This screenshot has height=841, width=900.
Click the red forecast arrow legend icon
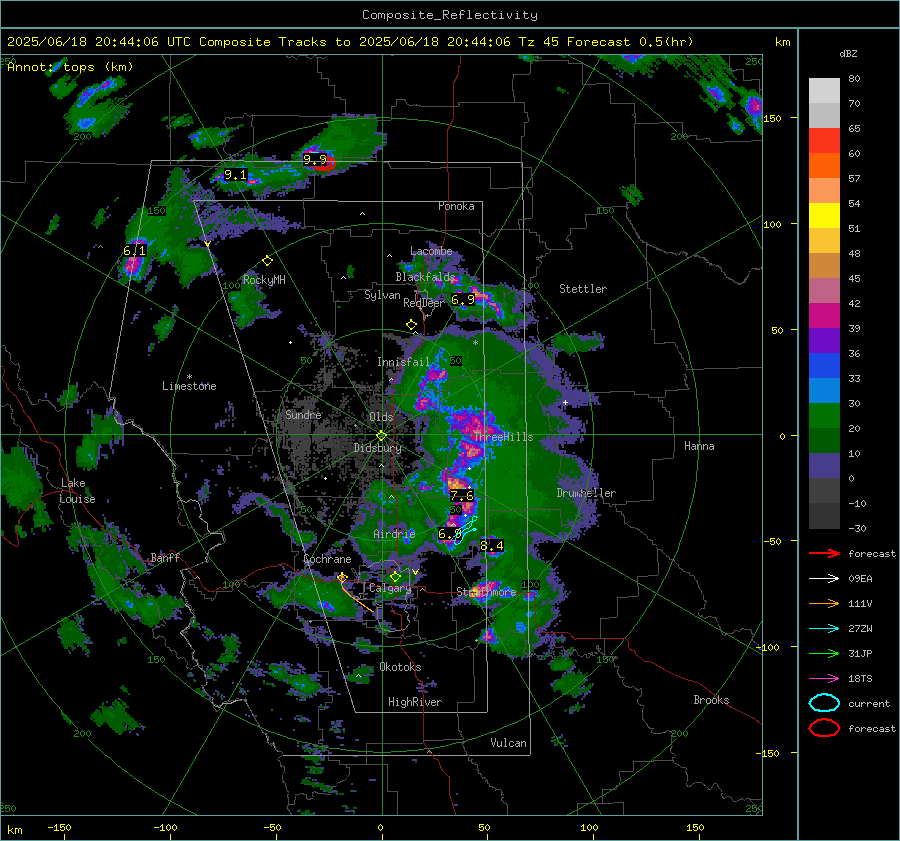824,553
